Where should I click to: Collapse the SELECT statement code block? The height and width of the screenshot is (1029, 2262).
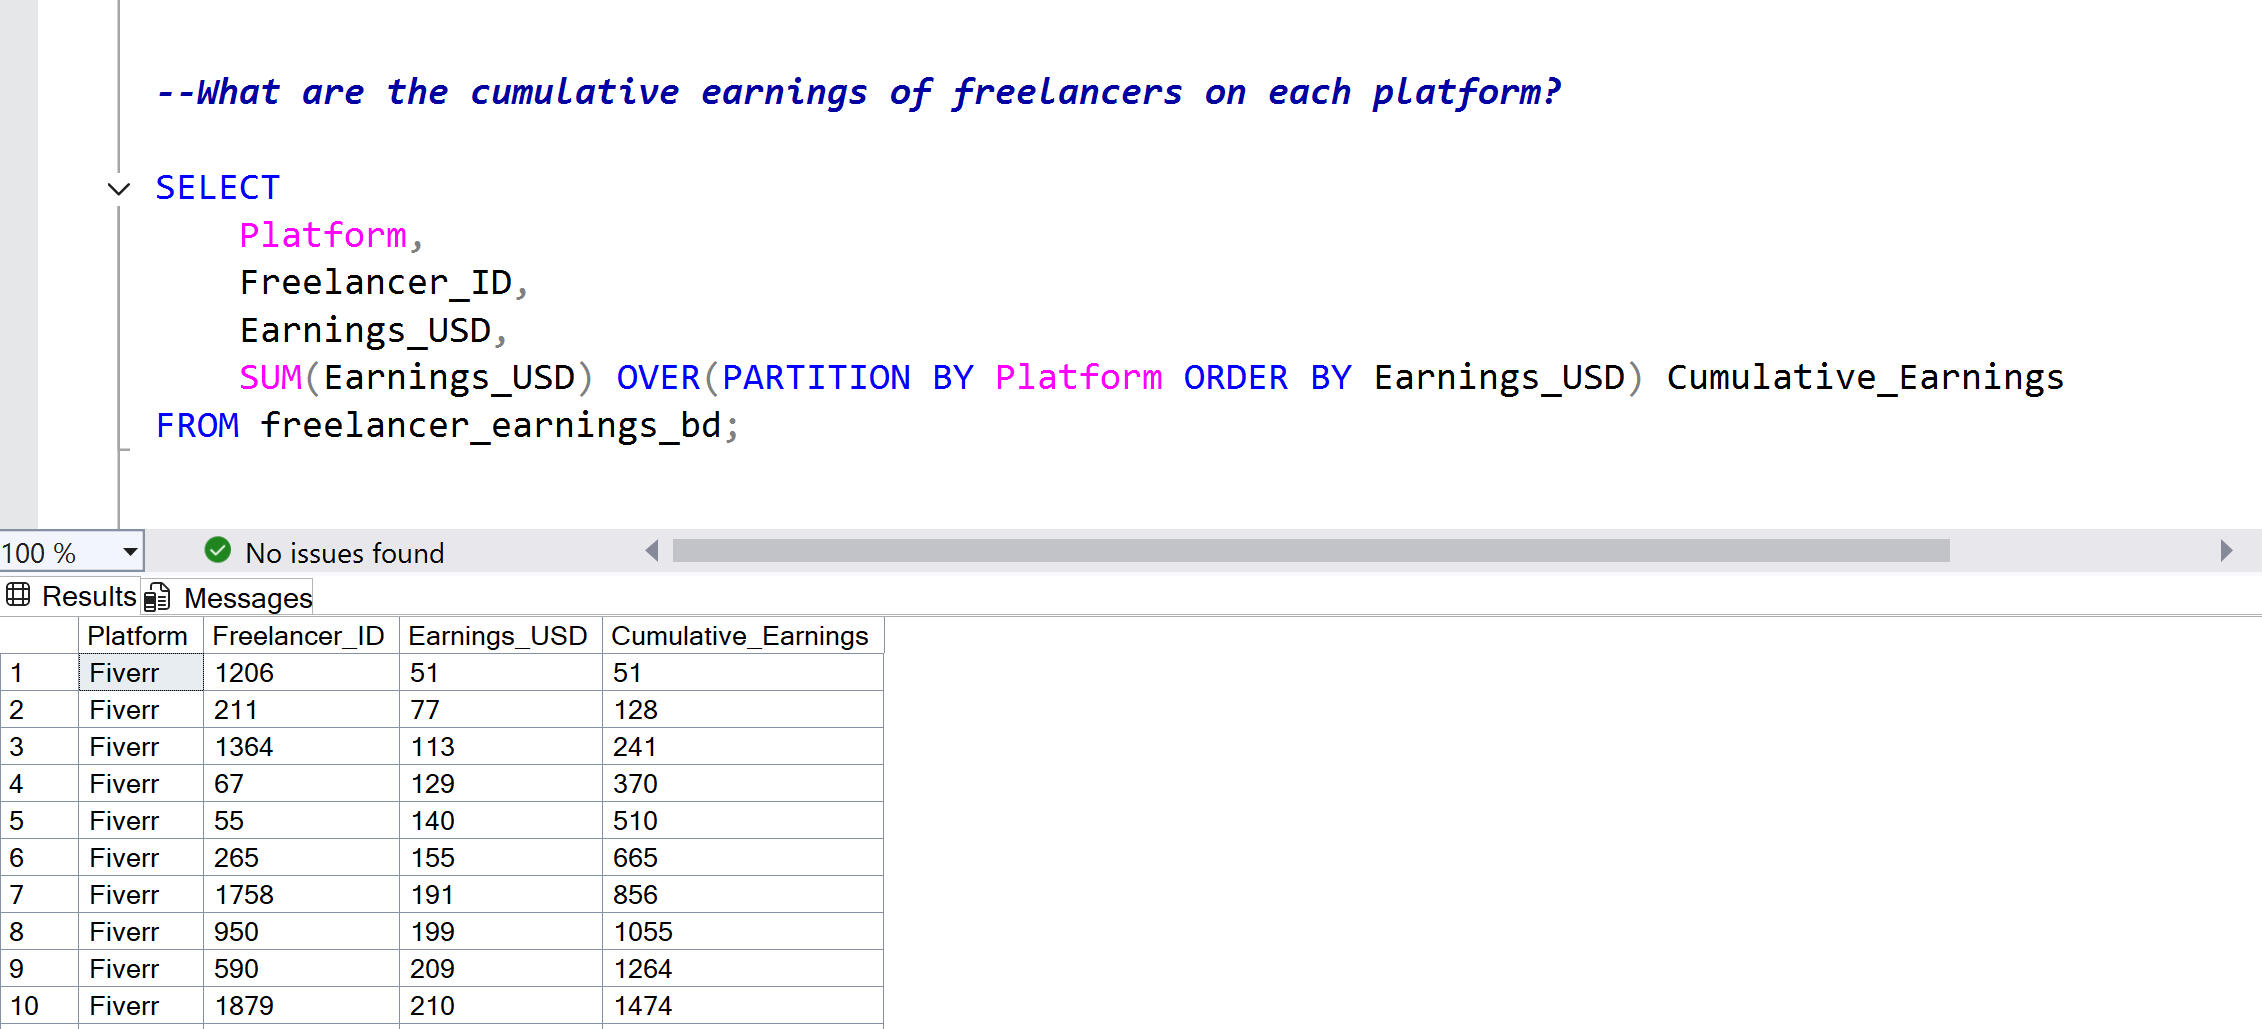click(x=119, y=188)
